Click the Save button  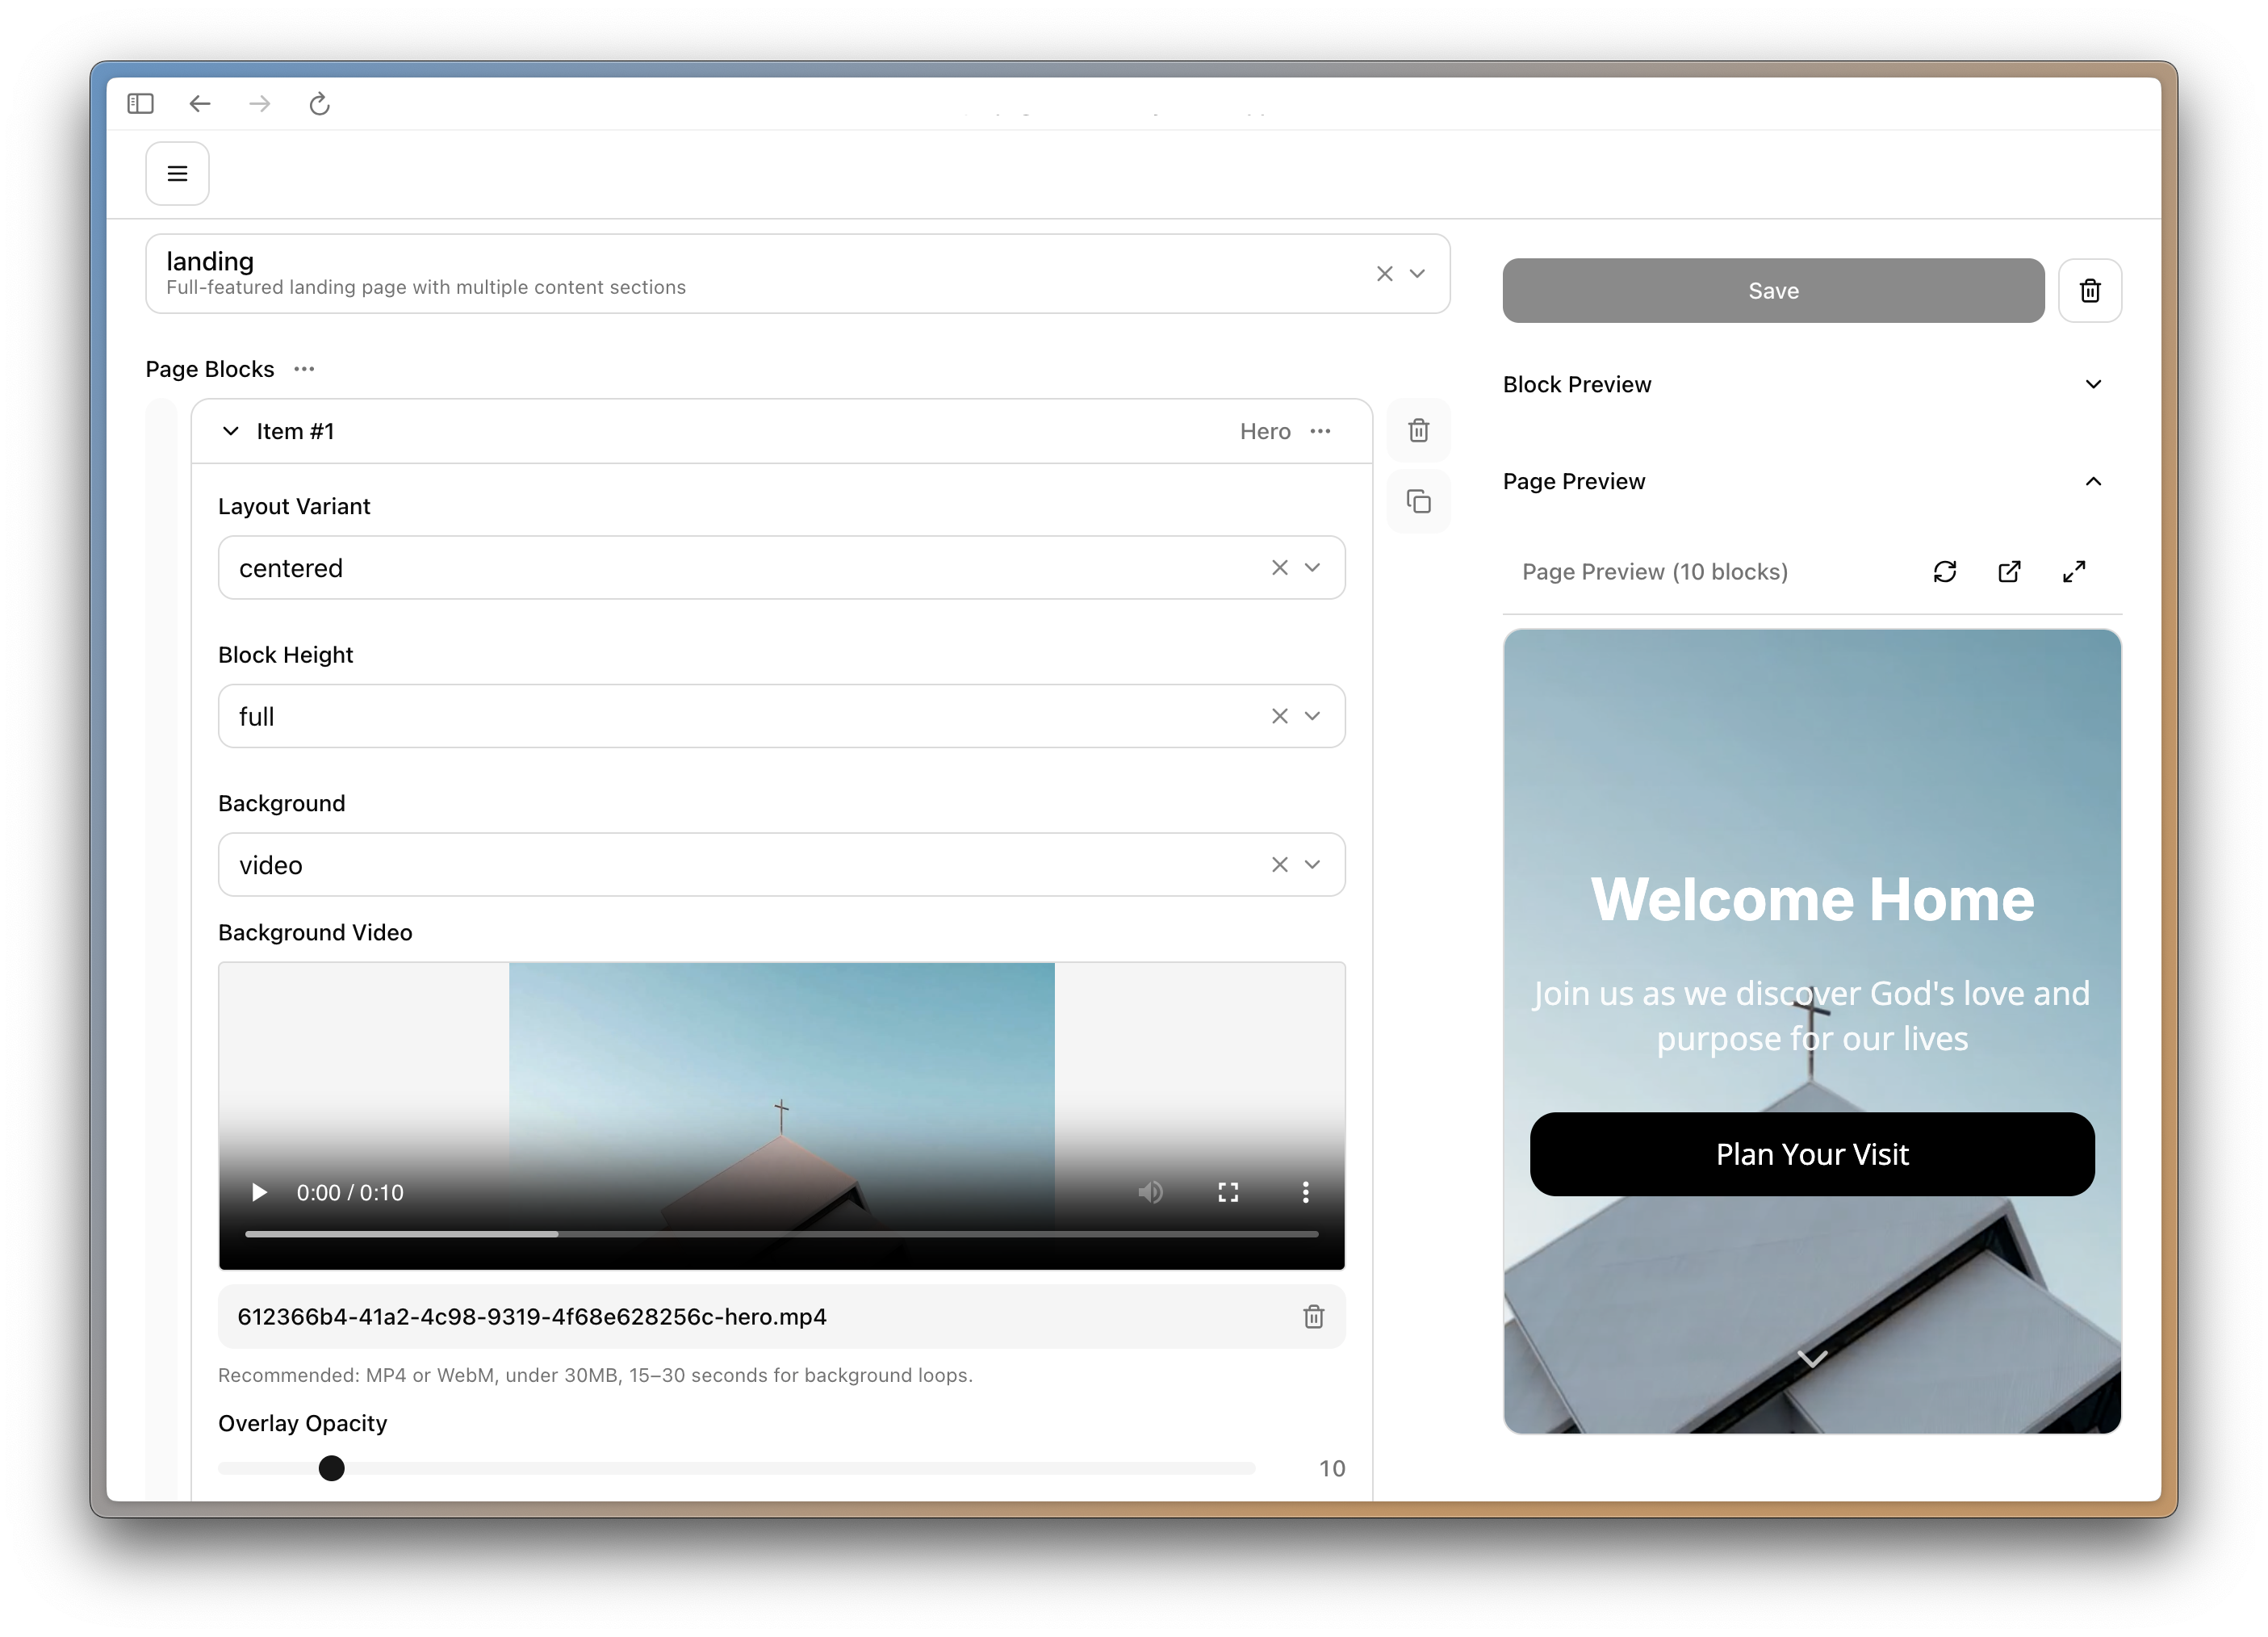1773,290
